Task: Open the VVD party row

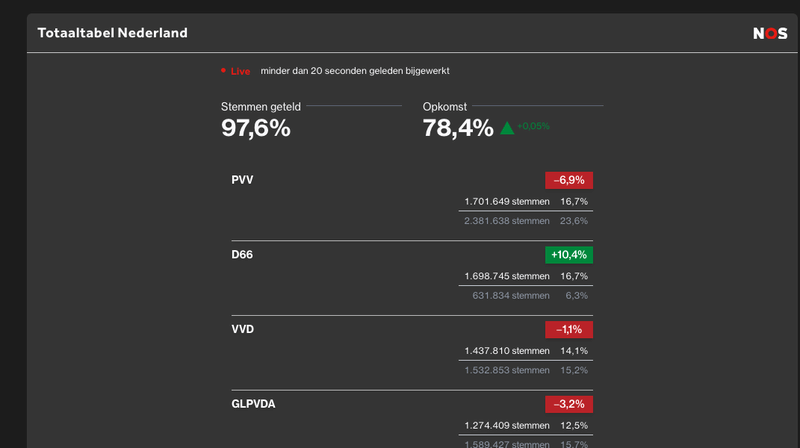Action: 243,329
